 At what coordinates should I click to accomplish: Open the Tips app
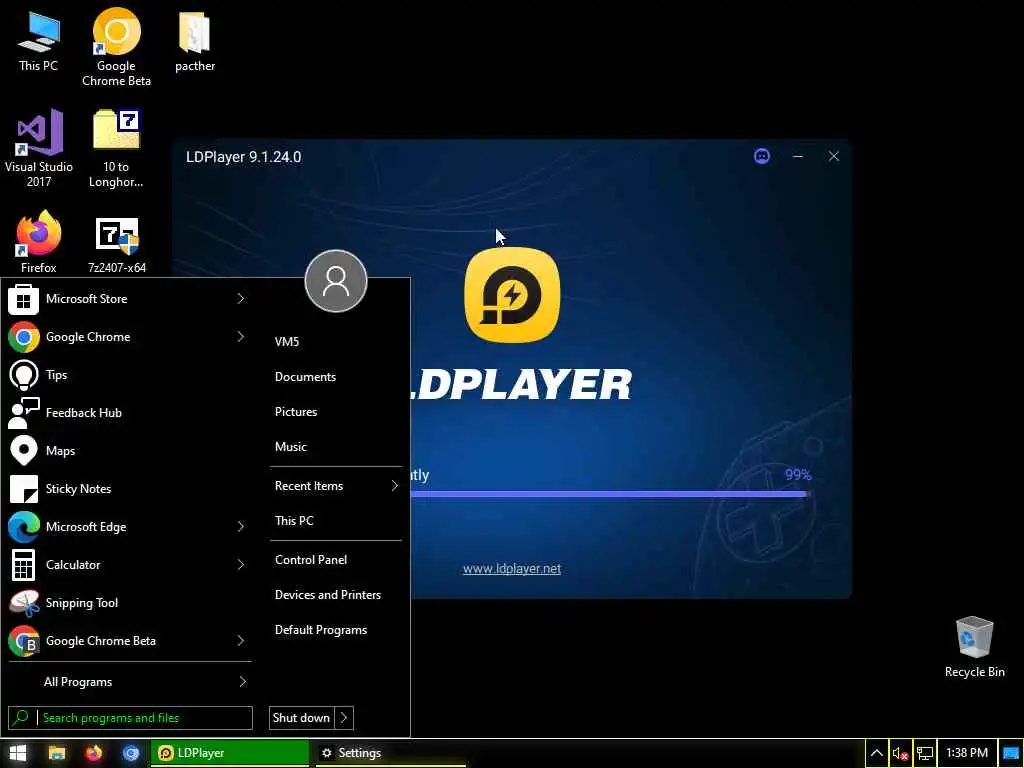[x=128, y=375]
